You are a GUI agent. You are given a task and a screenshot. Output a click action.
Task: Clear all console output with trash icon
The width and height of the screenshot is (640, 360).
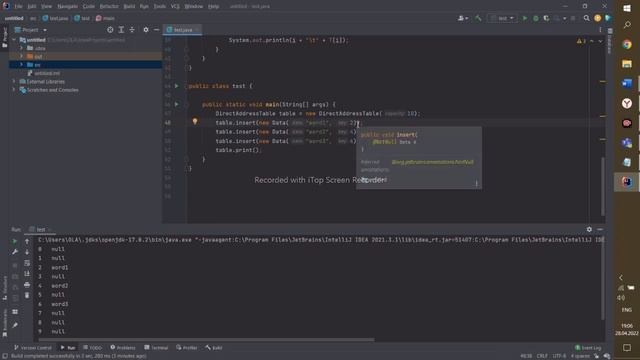coord(27,295)
